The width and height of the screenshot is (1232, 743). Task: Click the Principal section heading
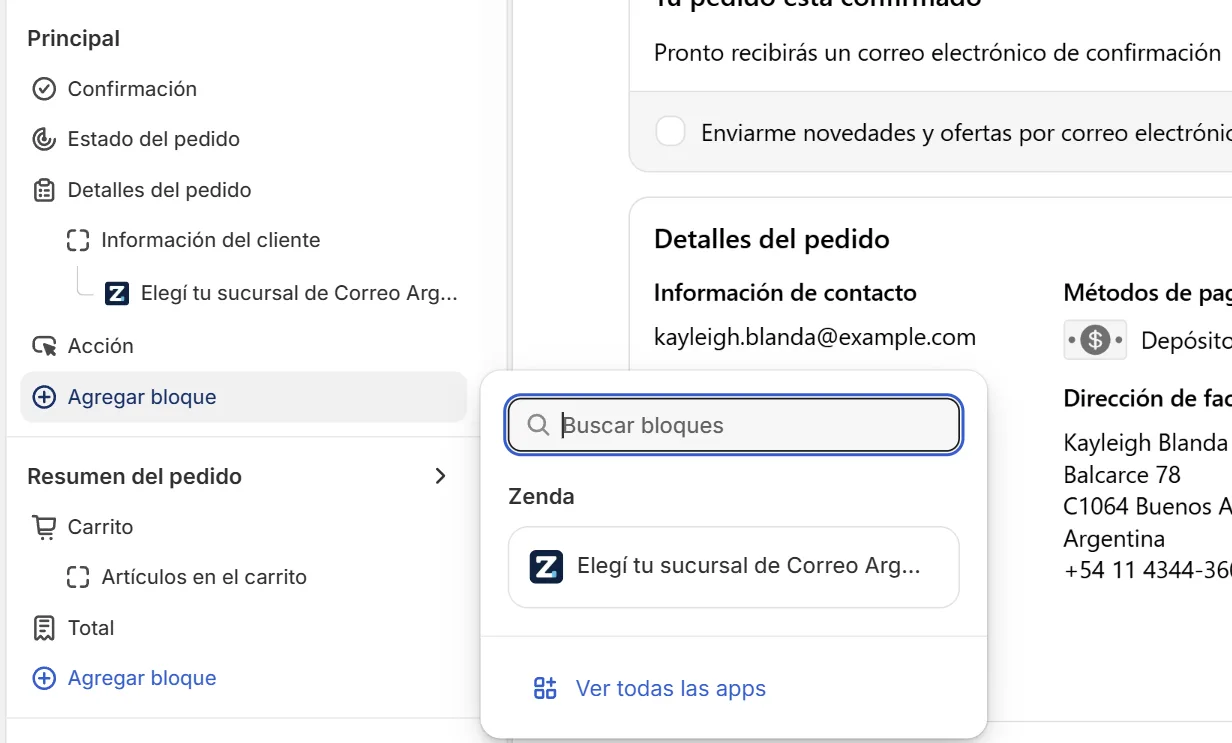click(x=73, y=38)
